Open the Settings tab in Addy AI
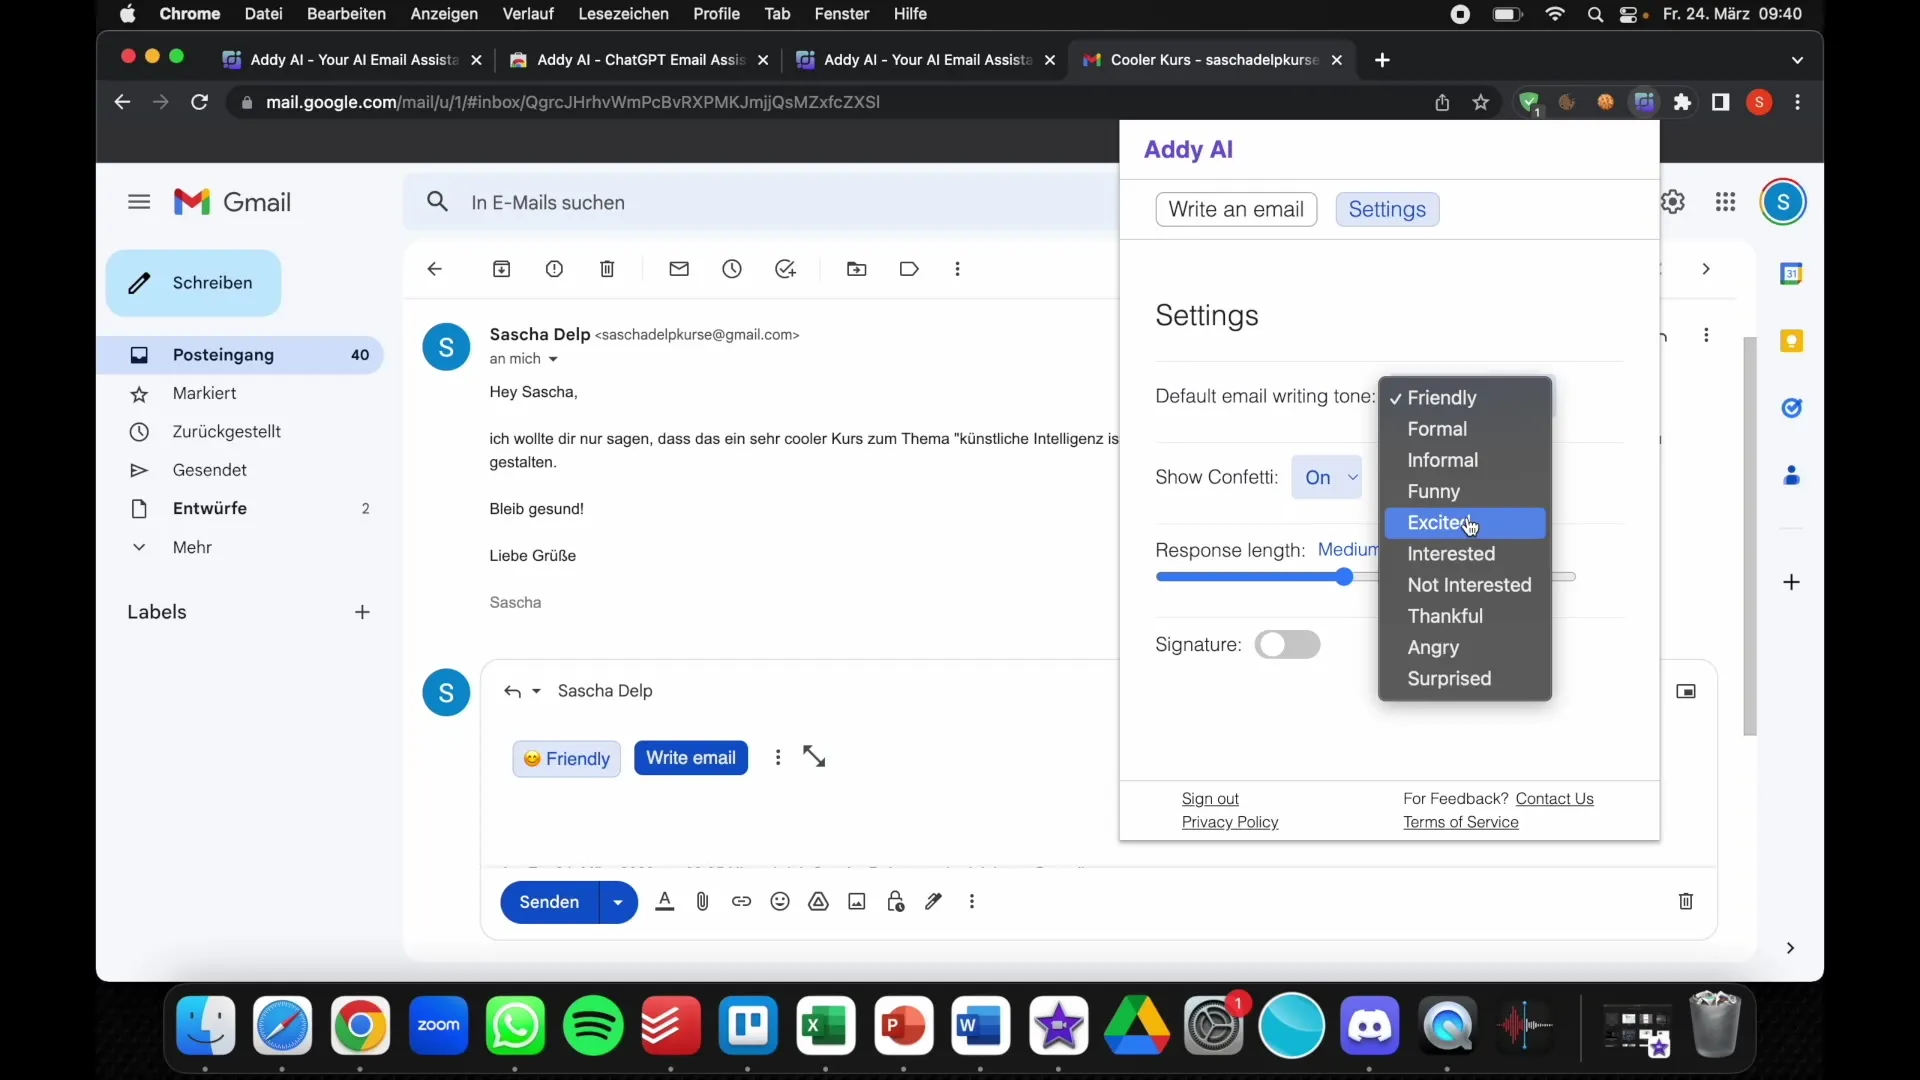 click(x=1387, y=209)
